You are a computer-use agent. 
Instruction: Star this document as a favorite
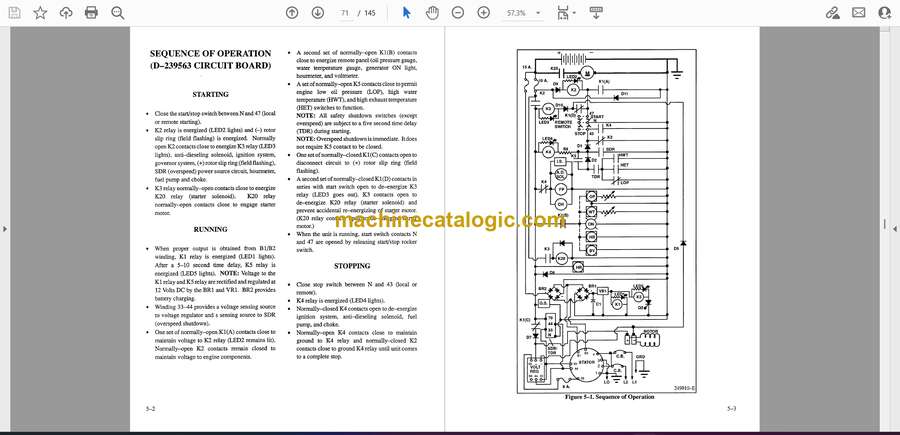coord(40,13)
